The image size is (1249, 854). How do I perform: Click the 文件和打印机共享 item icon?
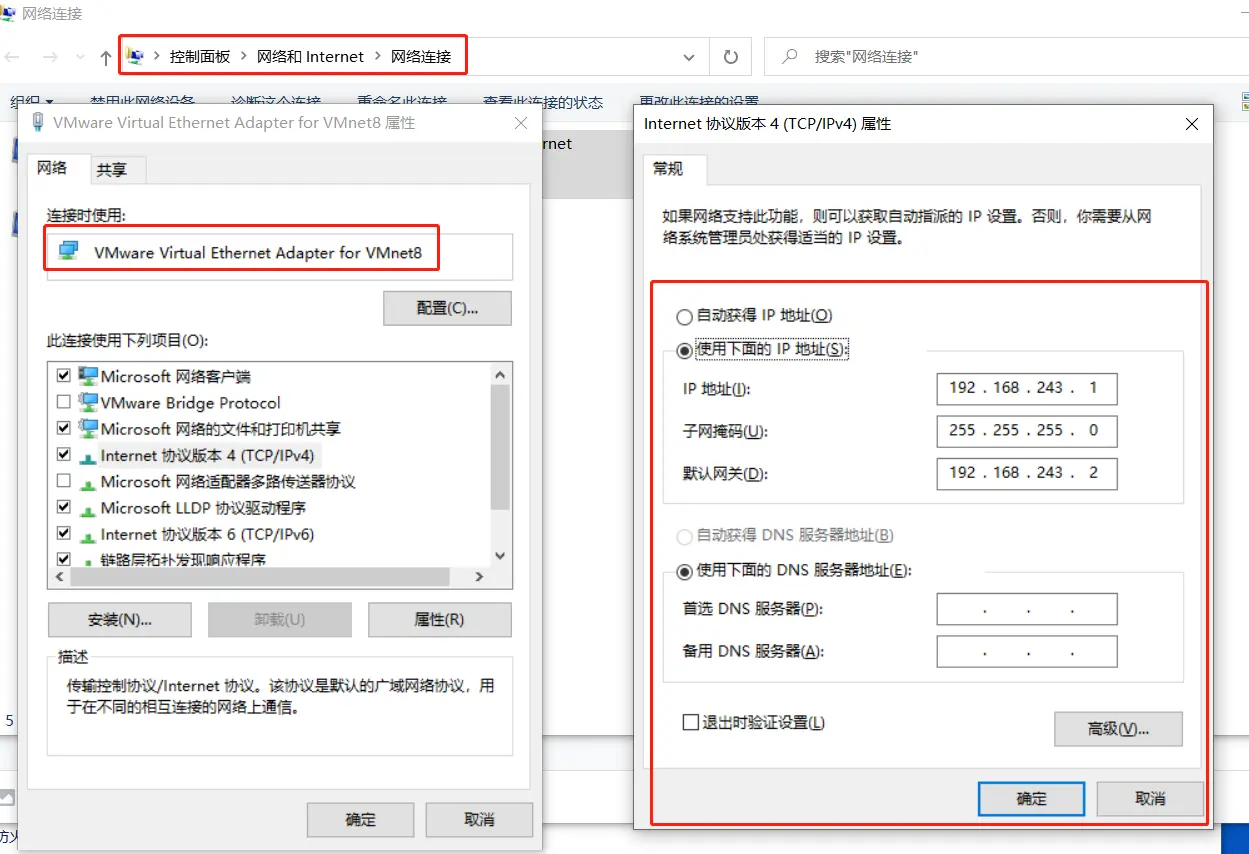[x=88, y=428]
